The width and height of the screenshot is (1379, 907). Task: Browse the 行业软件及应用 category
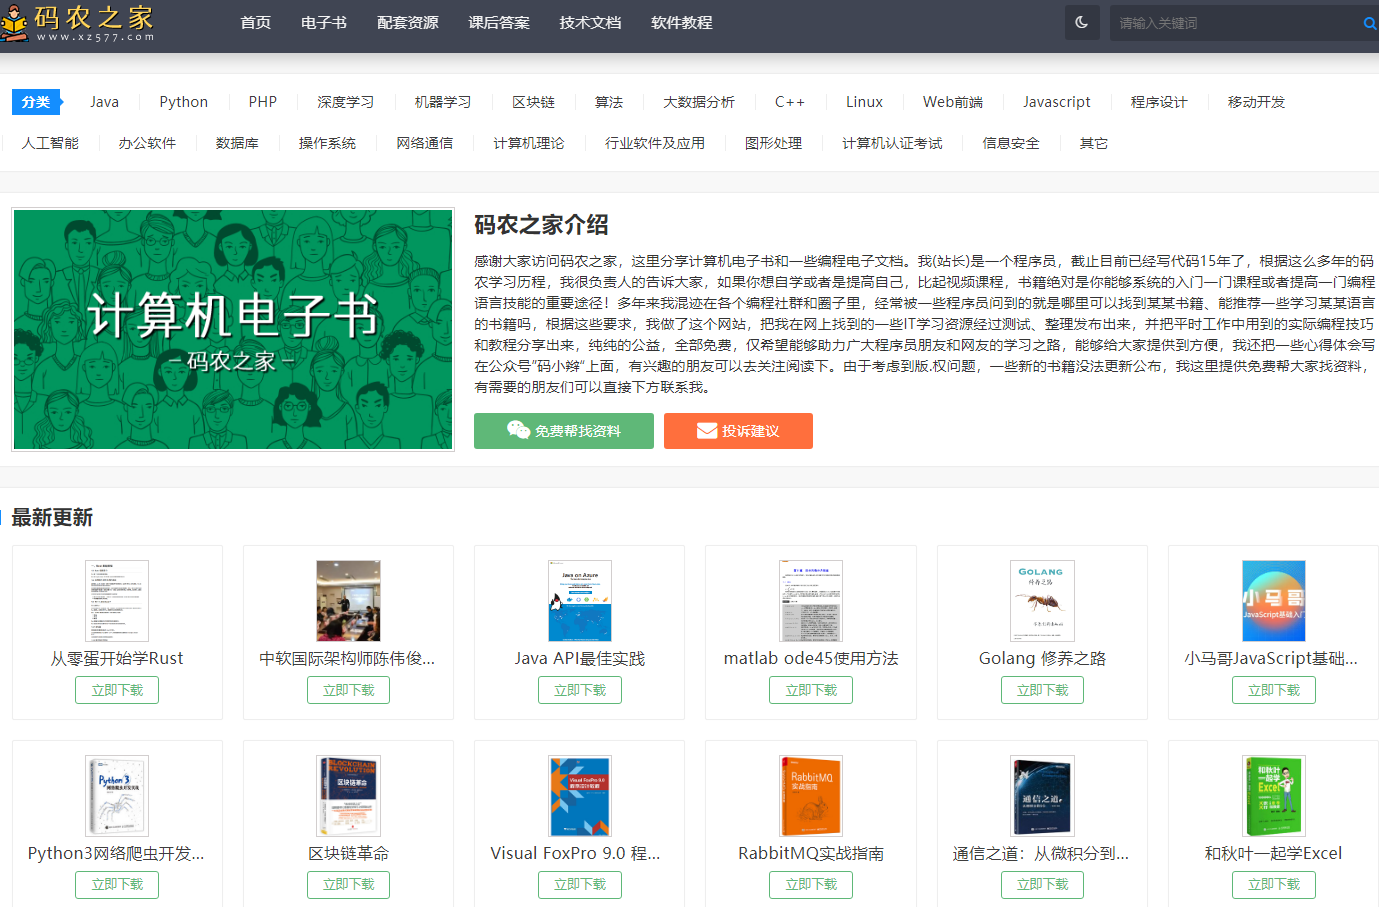655,143
